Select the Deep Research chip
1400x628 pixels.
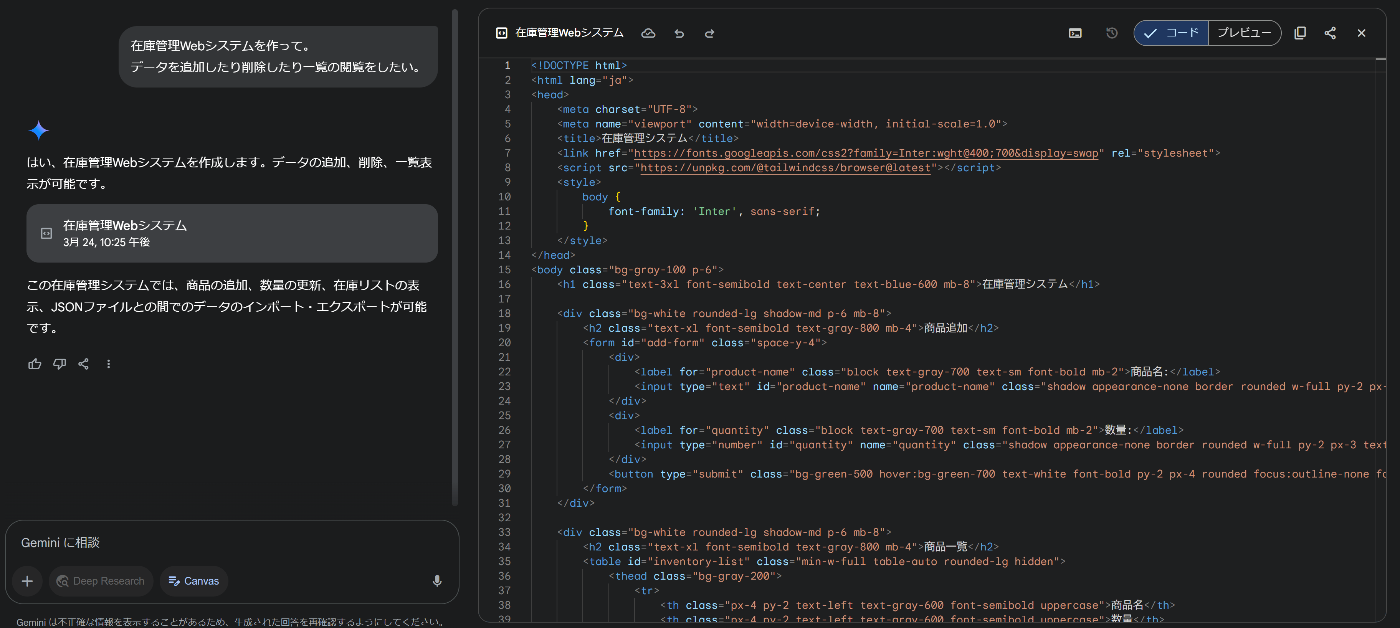101,581
